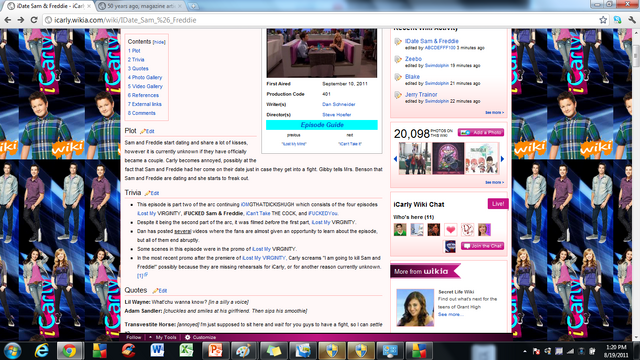This screenshot has height=360, width=640.
Task: Launch Internet Explorer from taskbar
Action: pos(41,351)
